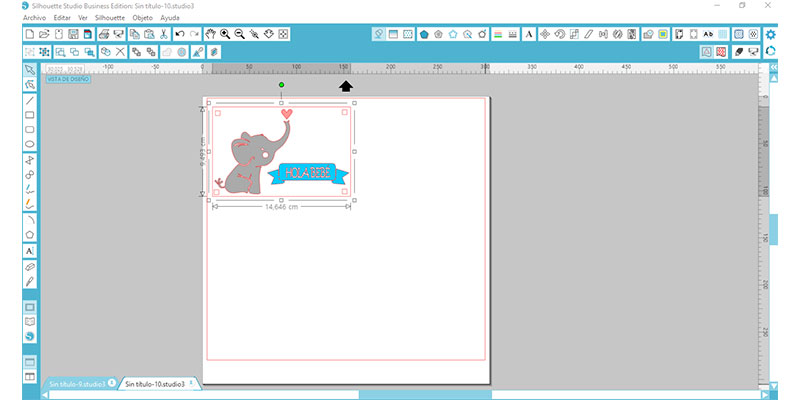Switch to the Design view icon in left bar

pyautogui.click(x=30, y=307)
